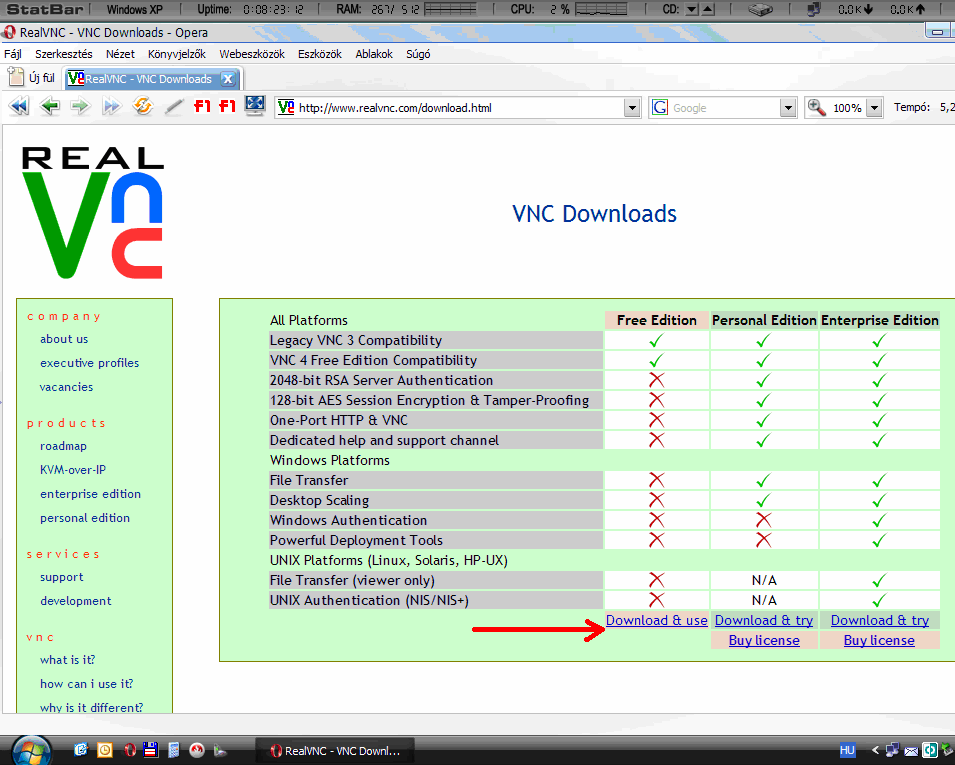
Task: Click the floppy disk quick launch icon
Action: tap(151, 750)
